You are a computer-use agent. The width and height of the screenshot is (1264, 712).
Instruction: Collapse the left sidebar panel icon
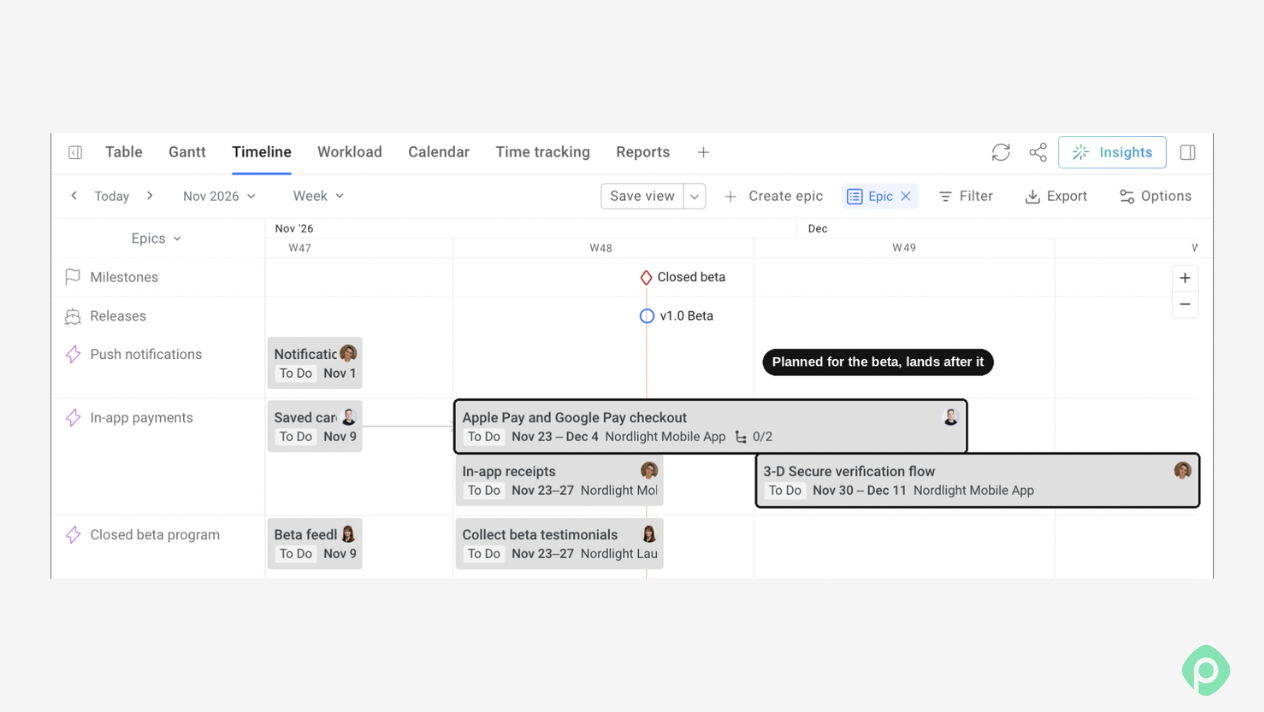click(x=75, y=152)
